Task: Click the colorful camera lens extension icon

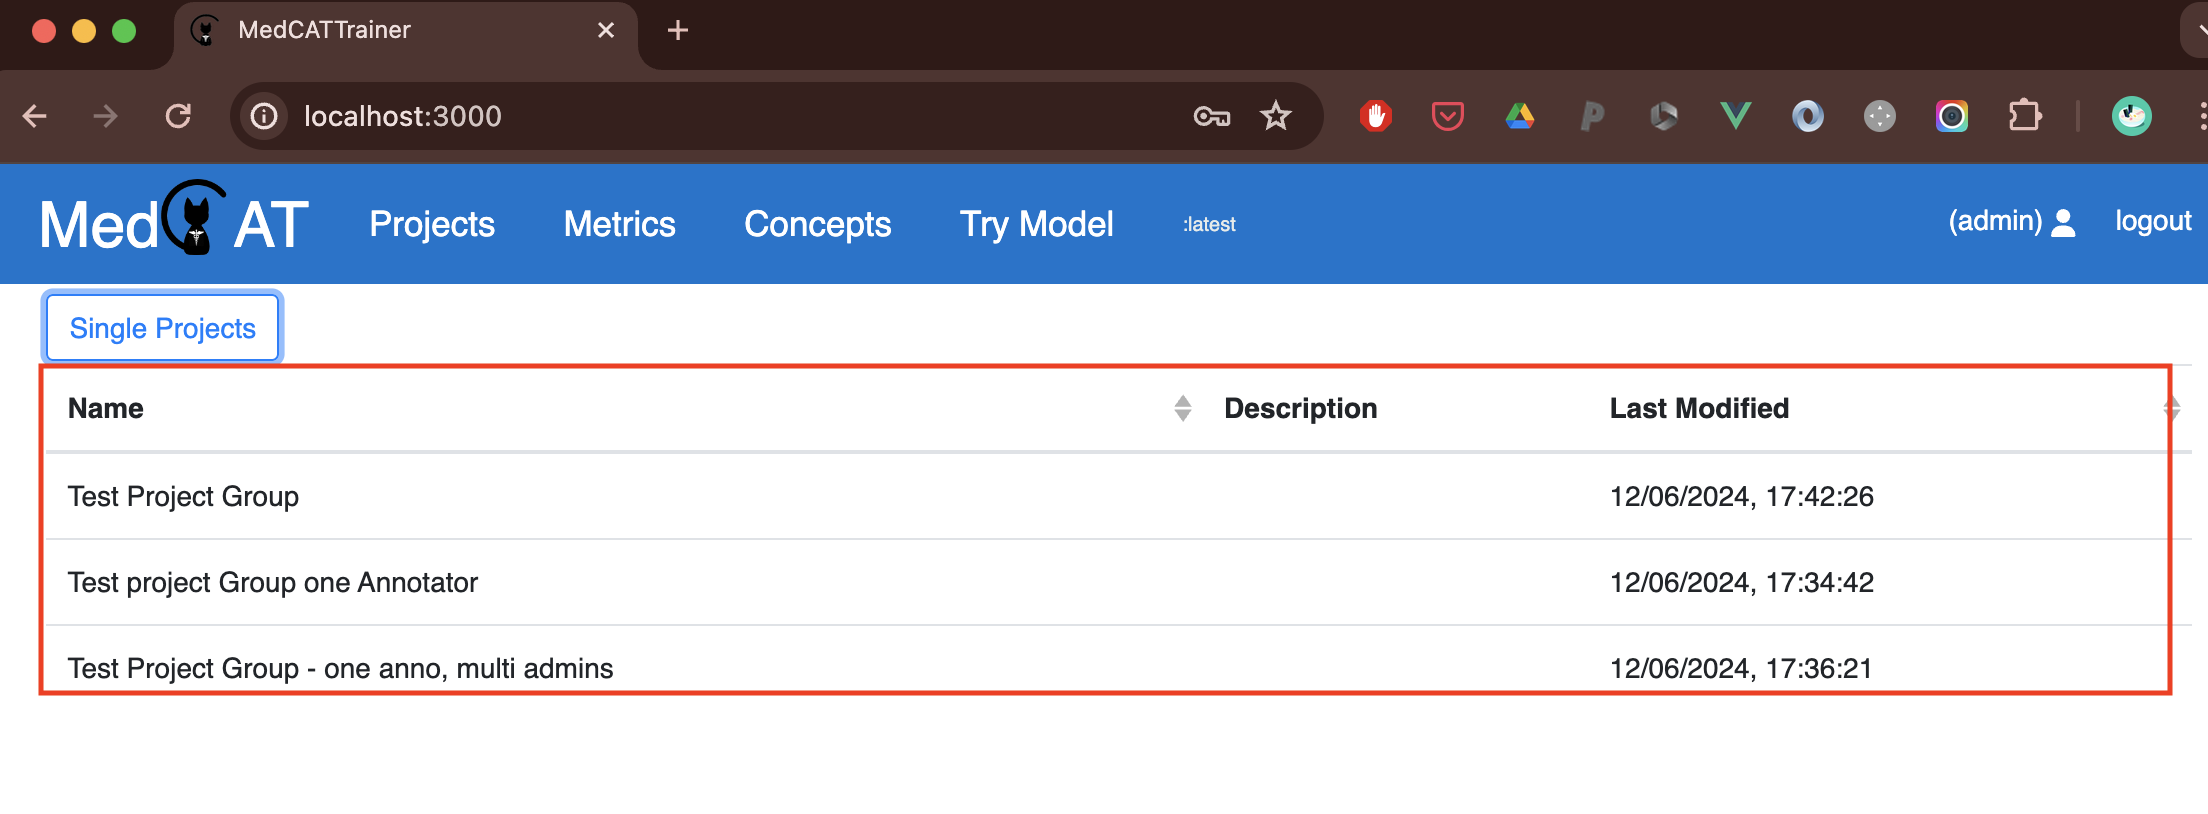Action: (x=1952, y=116)
